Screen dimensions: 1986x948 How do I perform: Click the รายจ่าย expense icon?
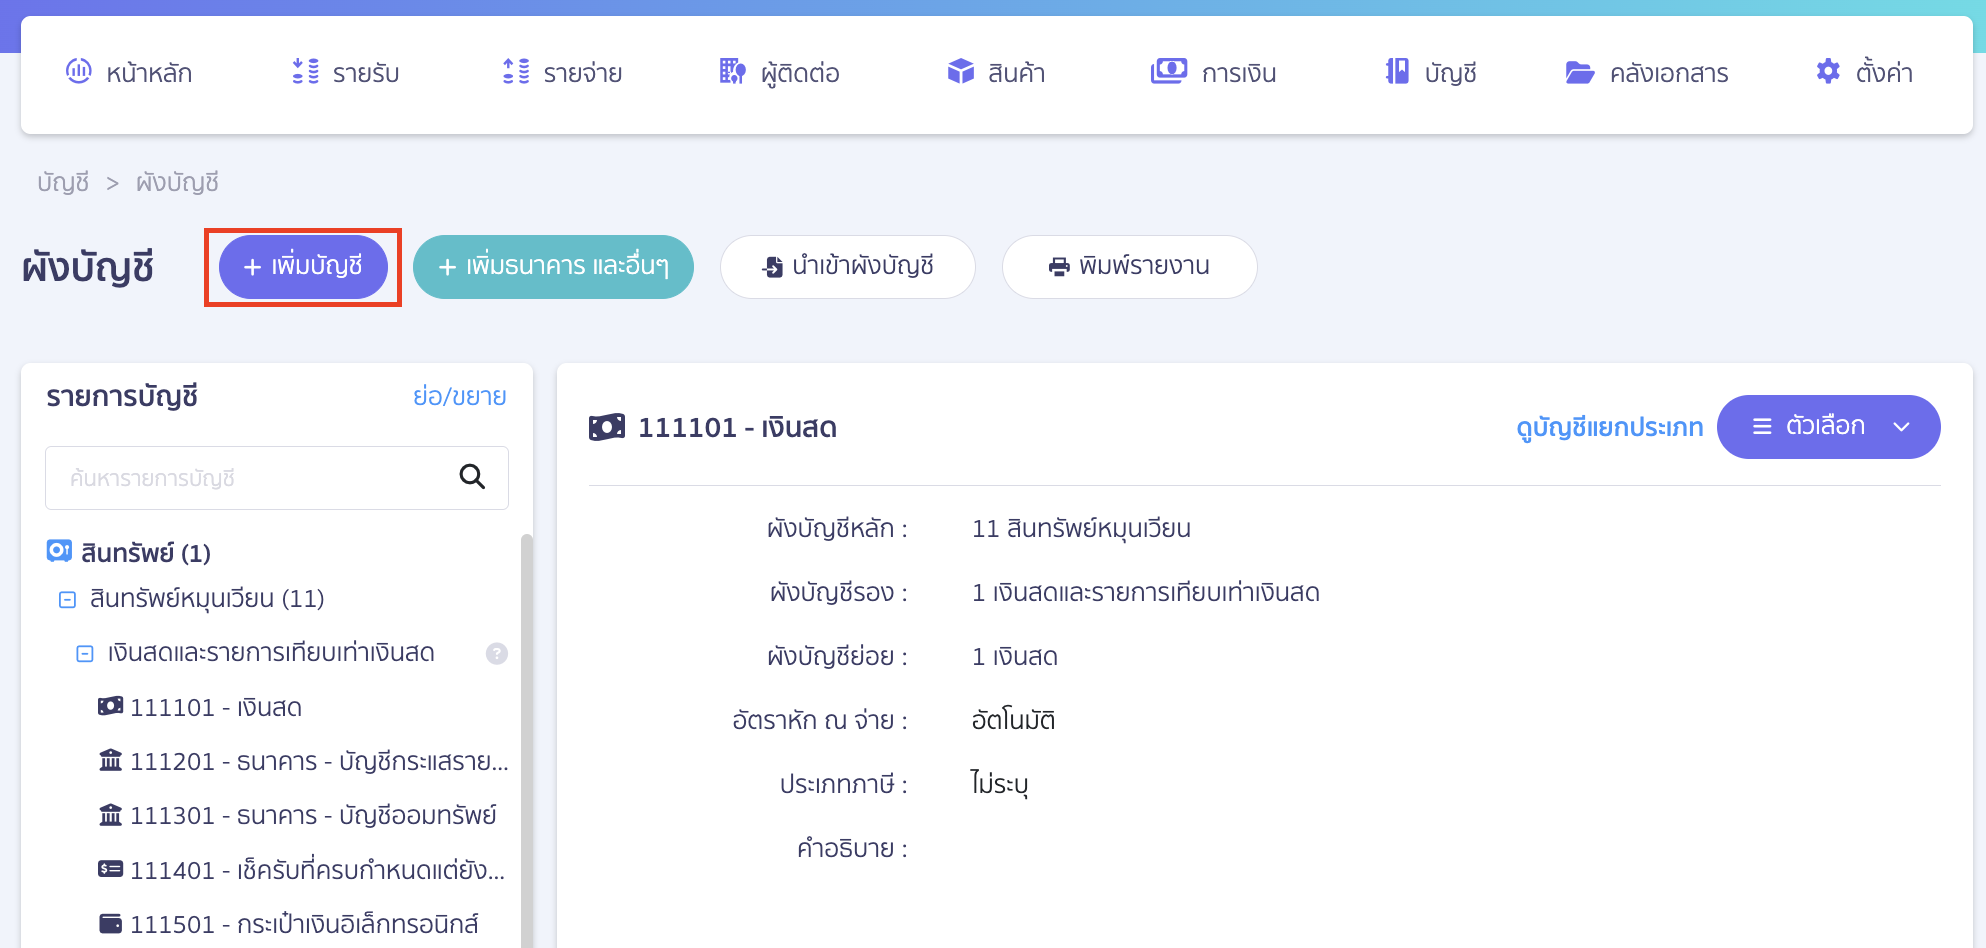(516, 71)
